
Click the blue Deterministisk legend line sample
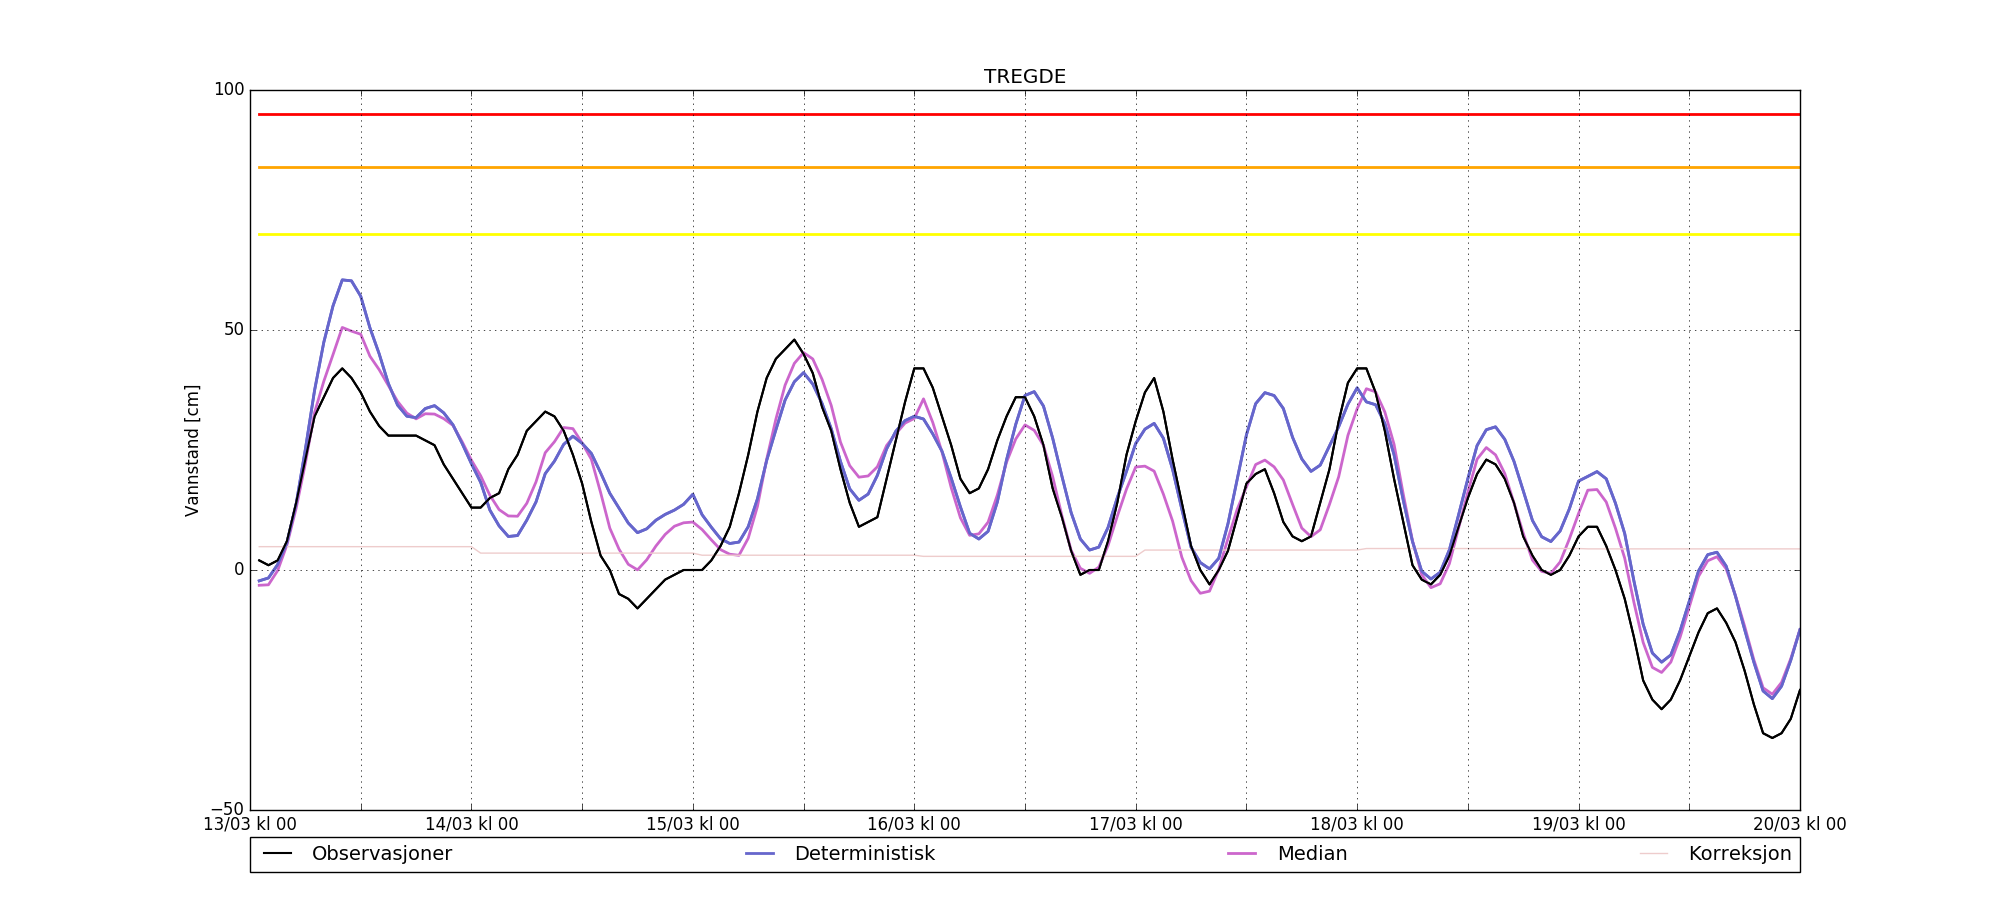[760, 854]
